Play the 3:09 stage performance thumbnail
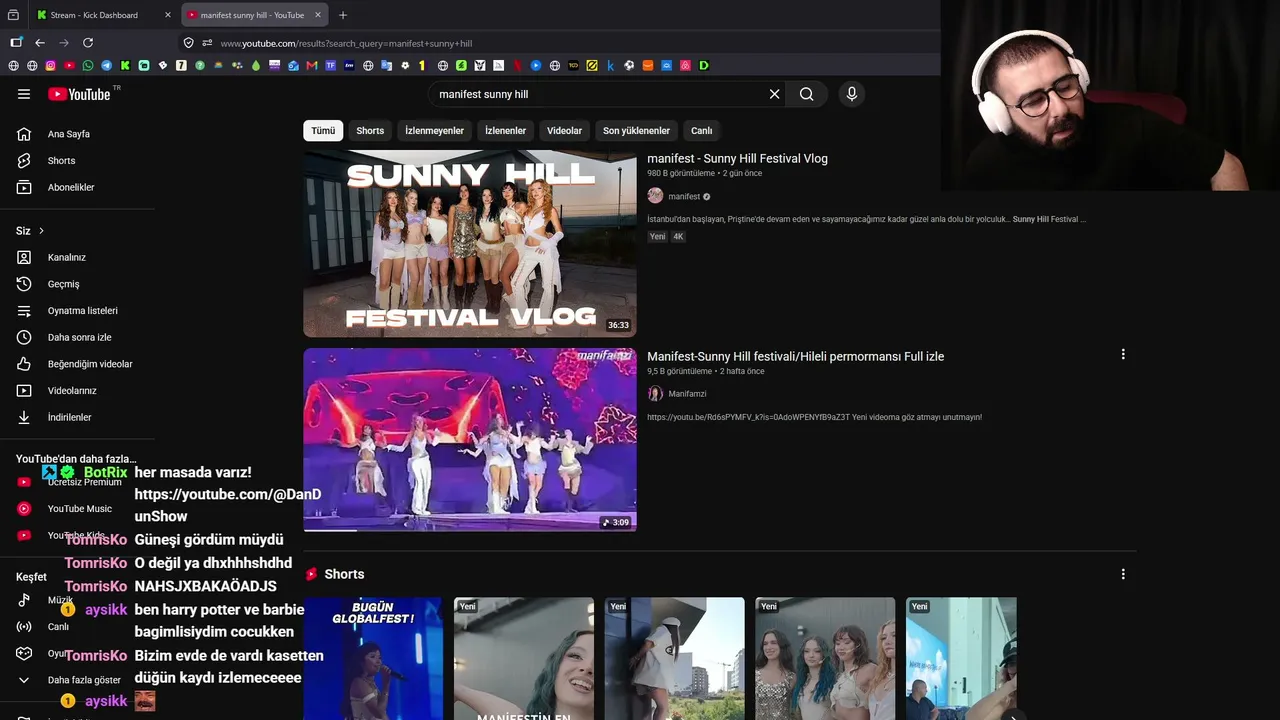 click(x=470, y=439)
